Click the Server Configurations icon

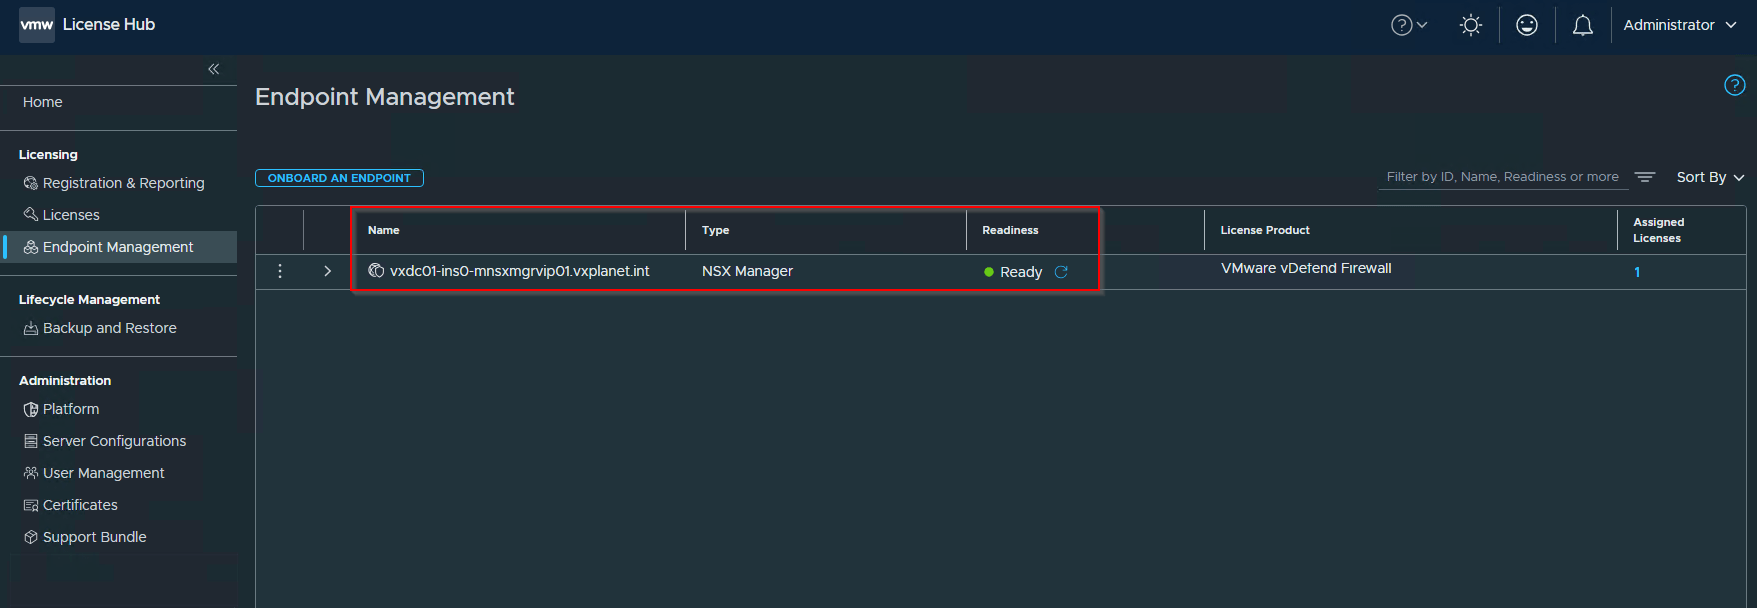point(31,441)
